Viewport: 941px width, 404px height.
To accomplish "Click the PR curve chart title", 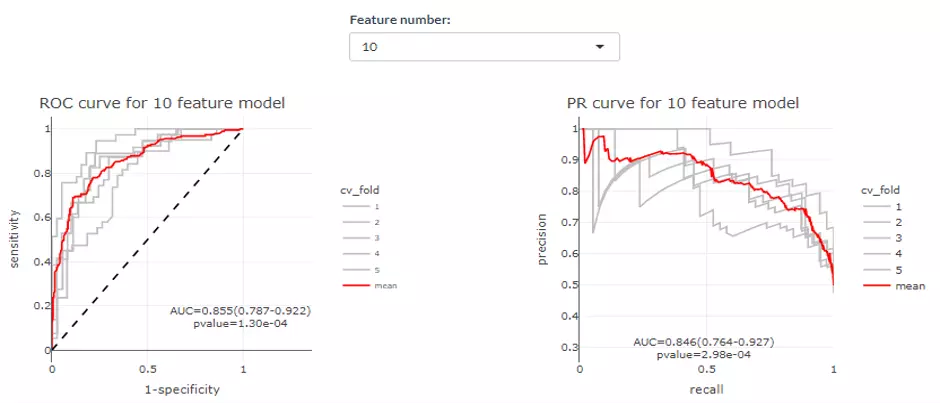I will pos(690,103).
